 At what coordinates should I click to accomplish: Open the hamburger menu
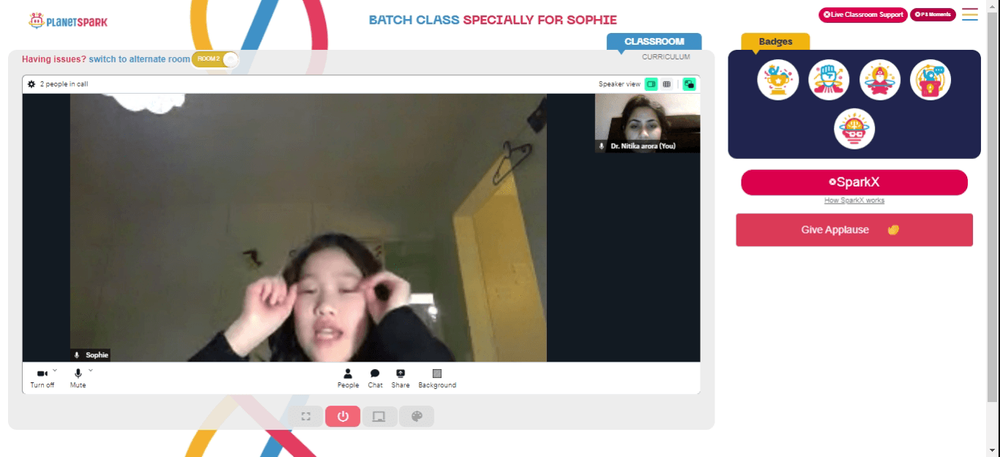coord(970,14)
